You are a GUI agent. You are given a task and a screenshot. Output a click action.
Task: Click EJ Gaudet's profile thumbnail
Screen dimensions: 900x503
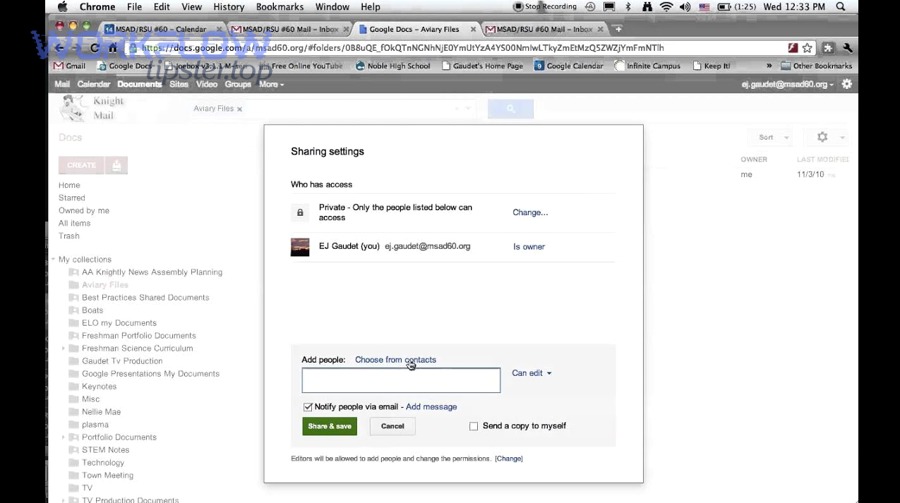300,247
